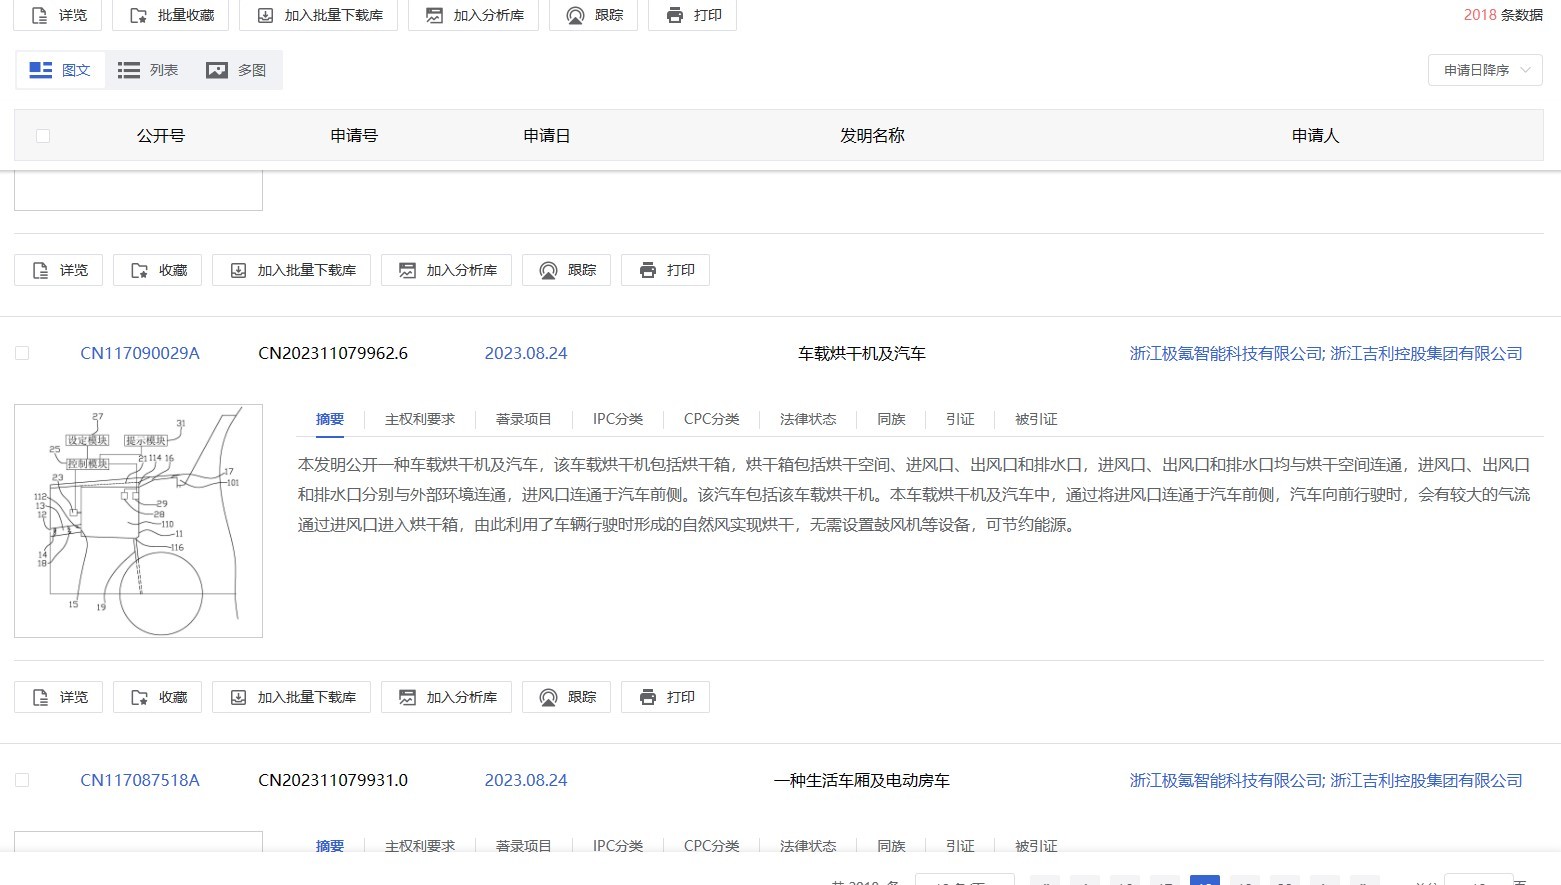Click 浙江极氪智能科技有限公司 applicant in CN117087518A row

click(x=1225, y=780)
